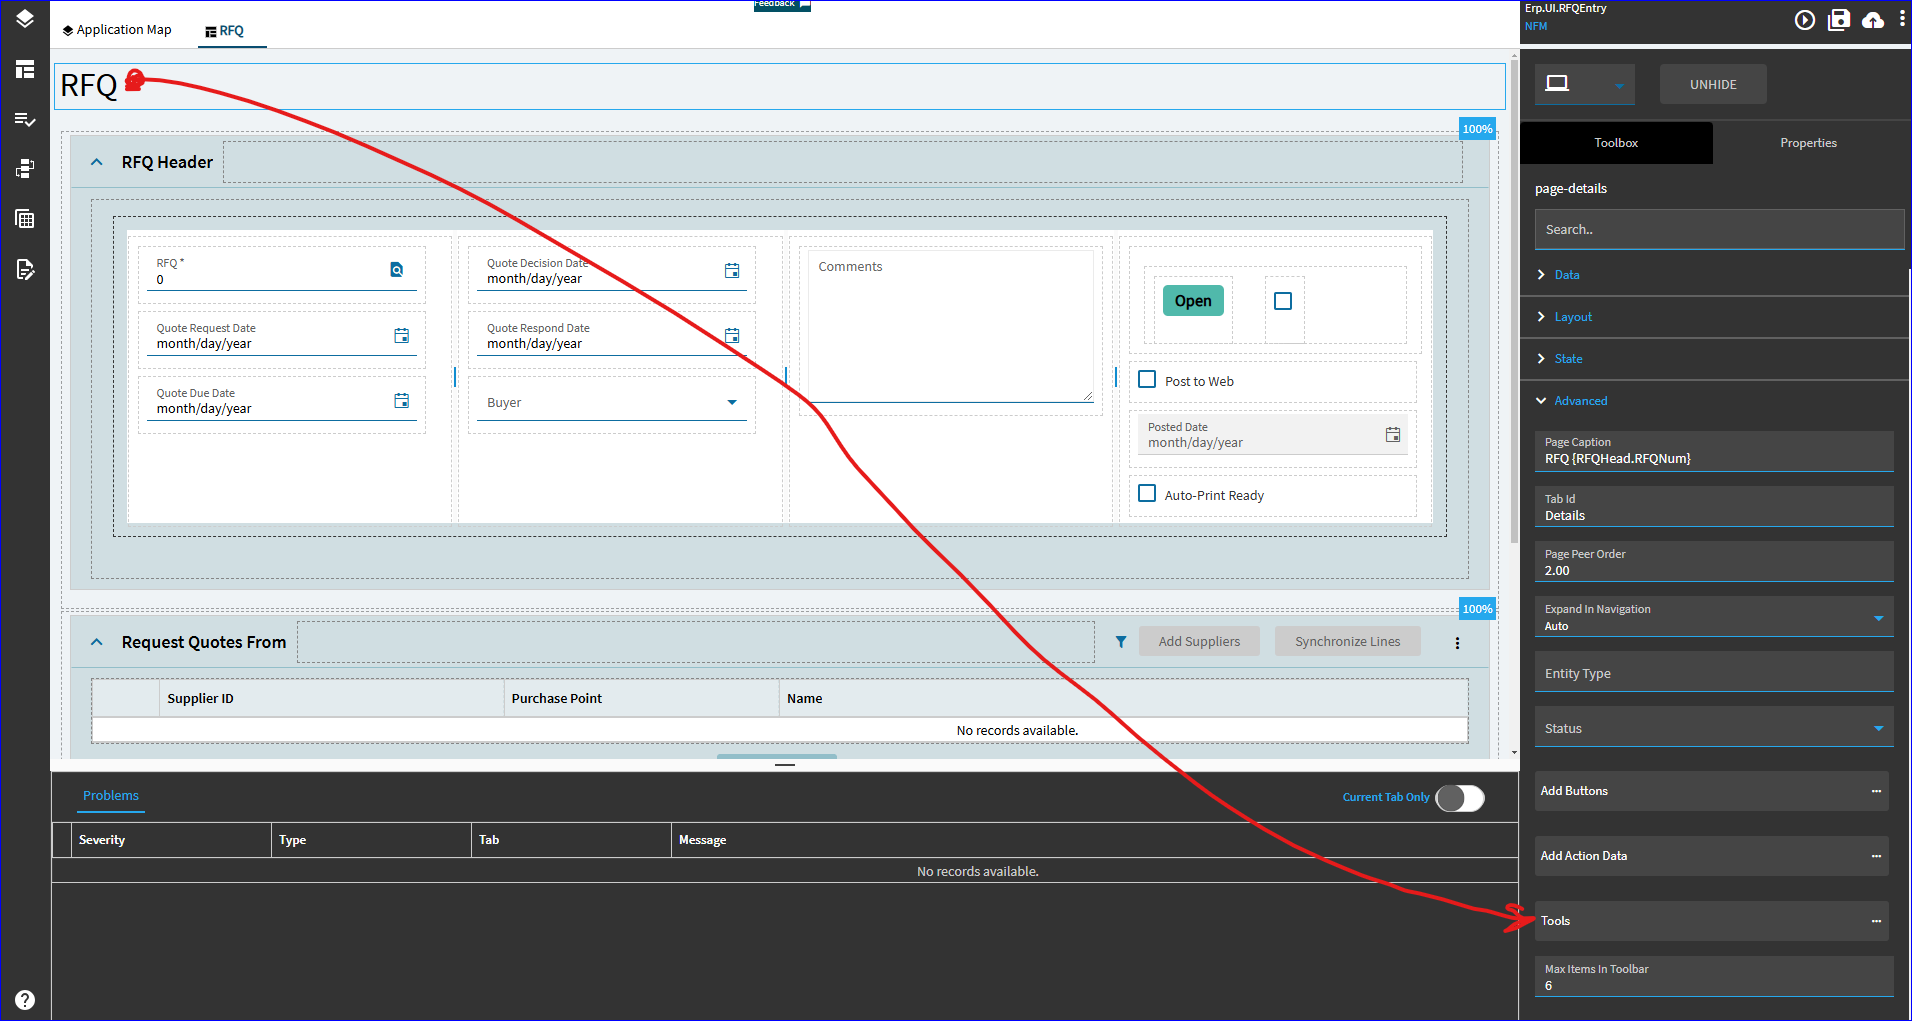Screen dimensions: 1912x1021
Task: Click the Supplier ID column header
Action: pyautogui.click(x=331, y=699)
